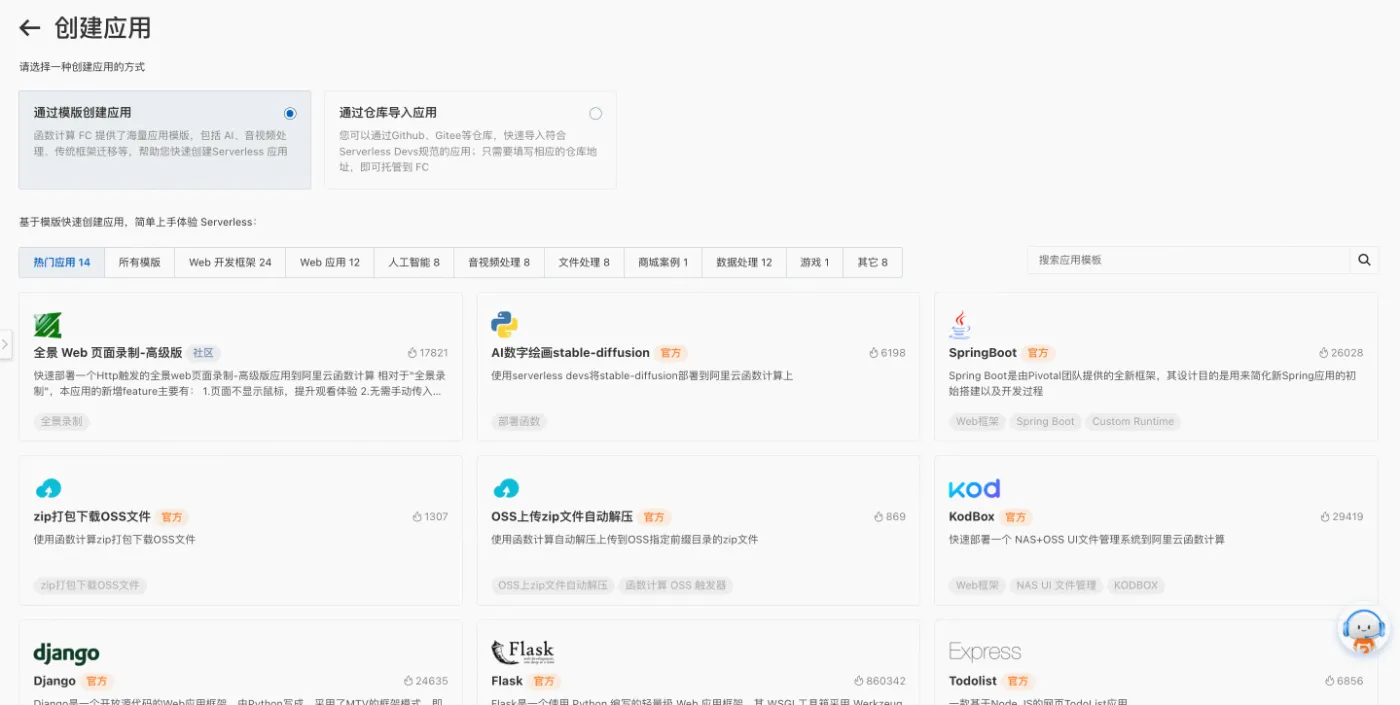The image size is (1400, 705).
Task: Click the Spring Boot tag
Action: 1046,422
